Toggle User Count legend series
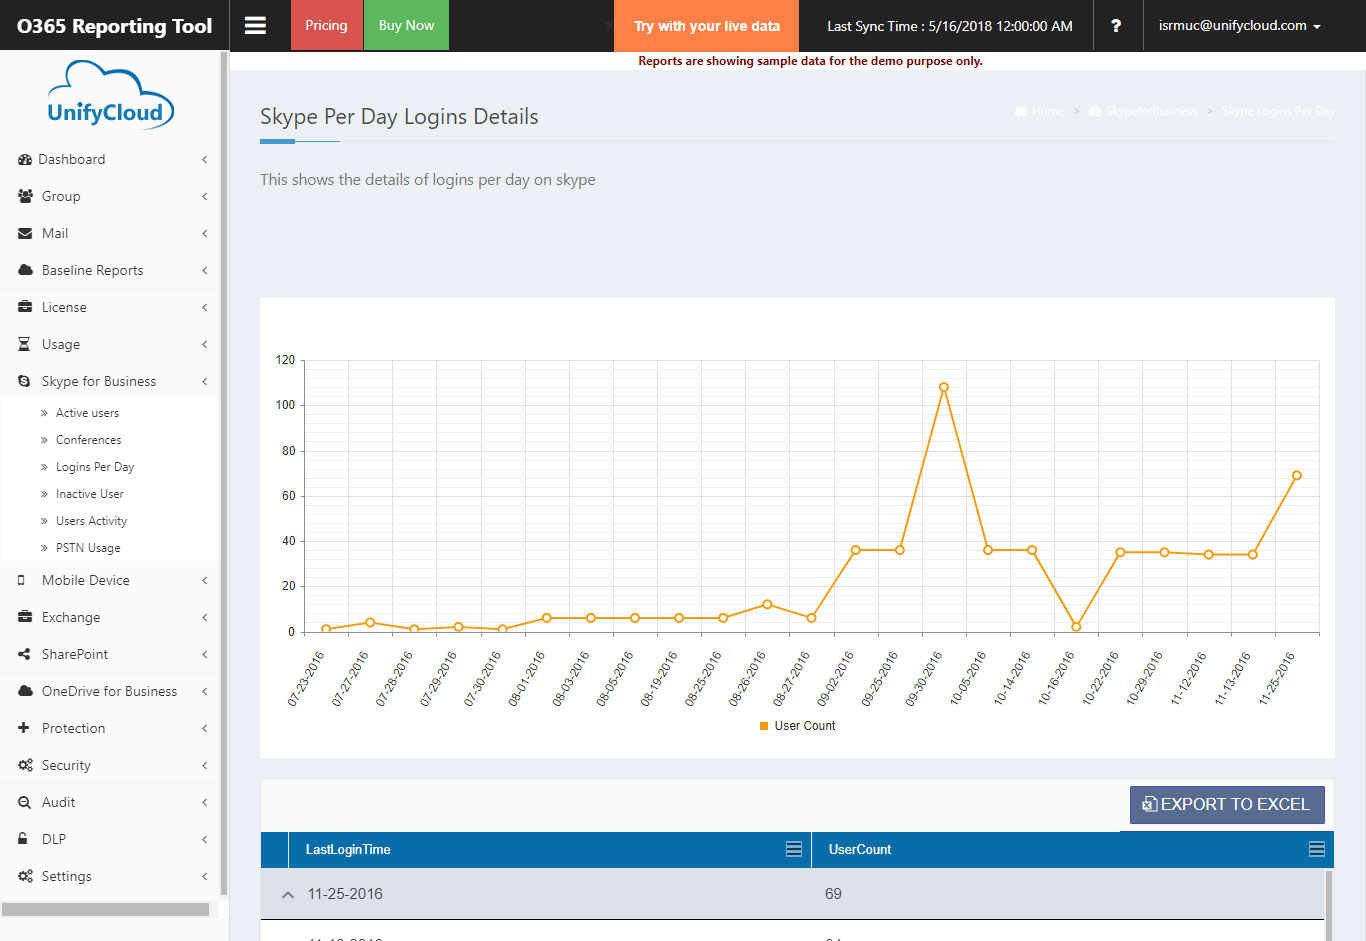Viewport: 1366px width, 941px height. 797,726
